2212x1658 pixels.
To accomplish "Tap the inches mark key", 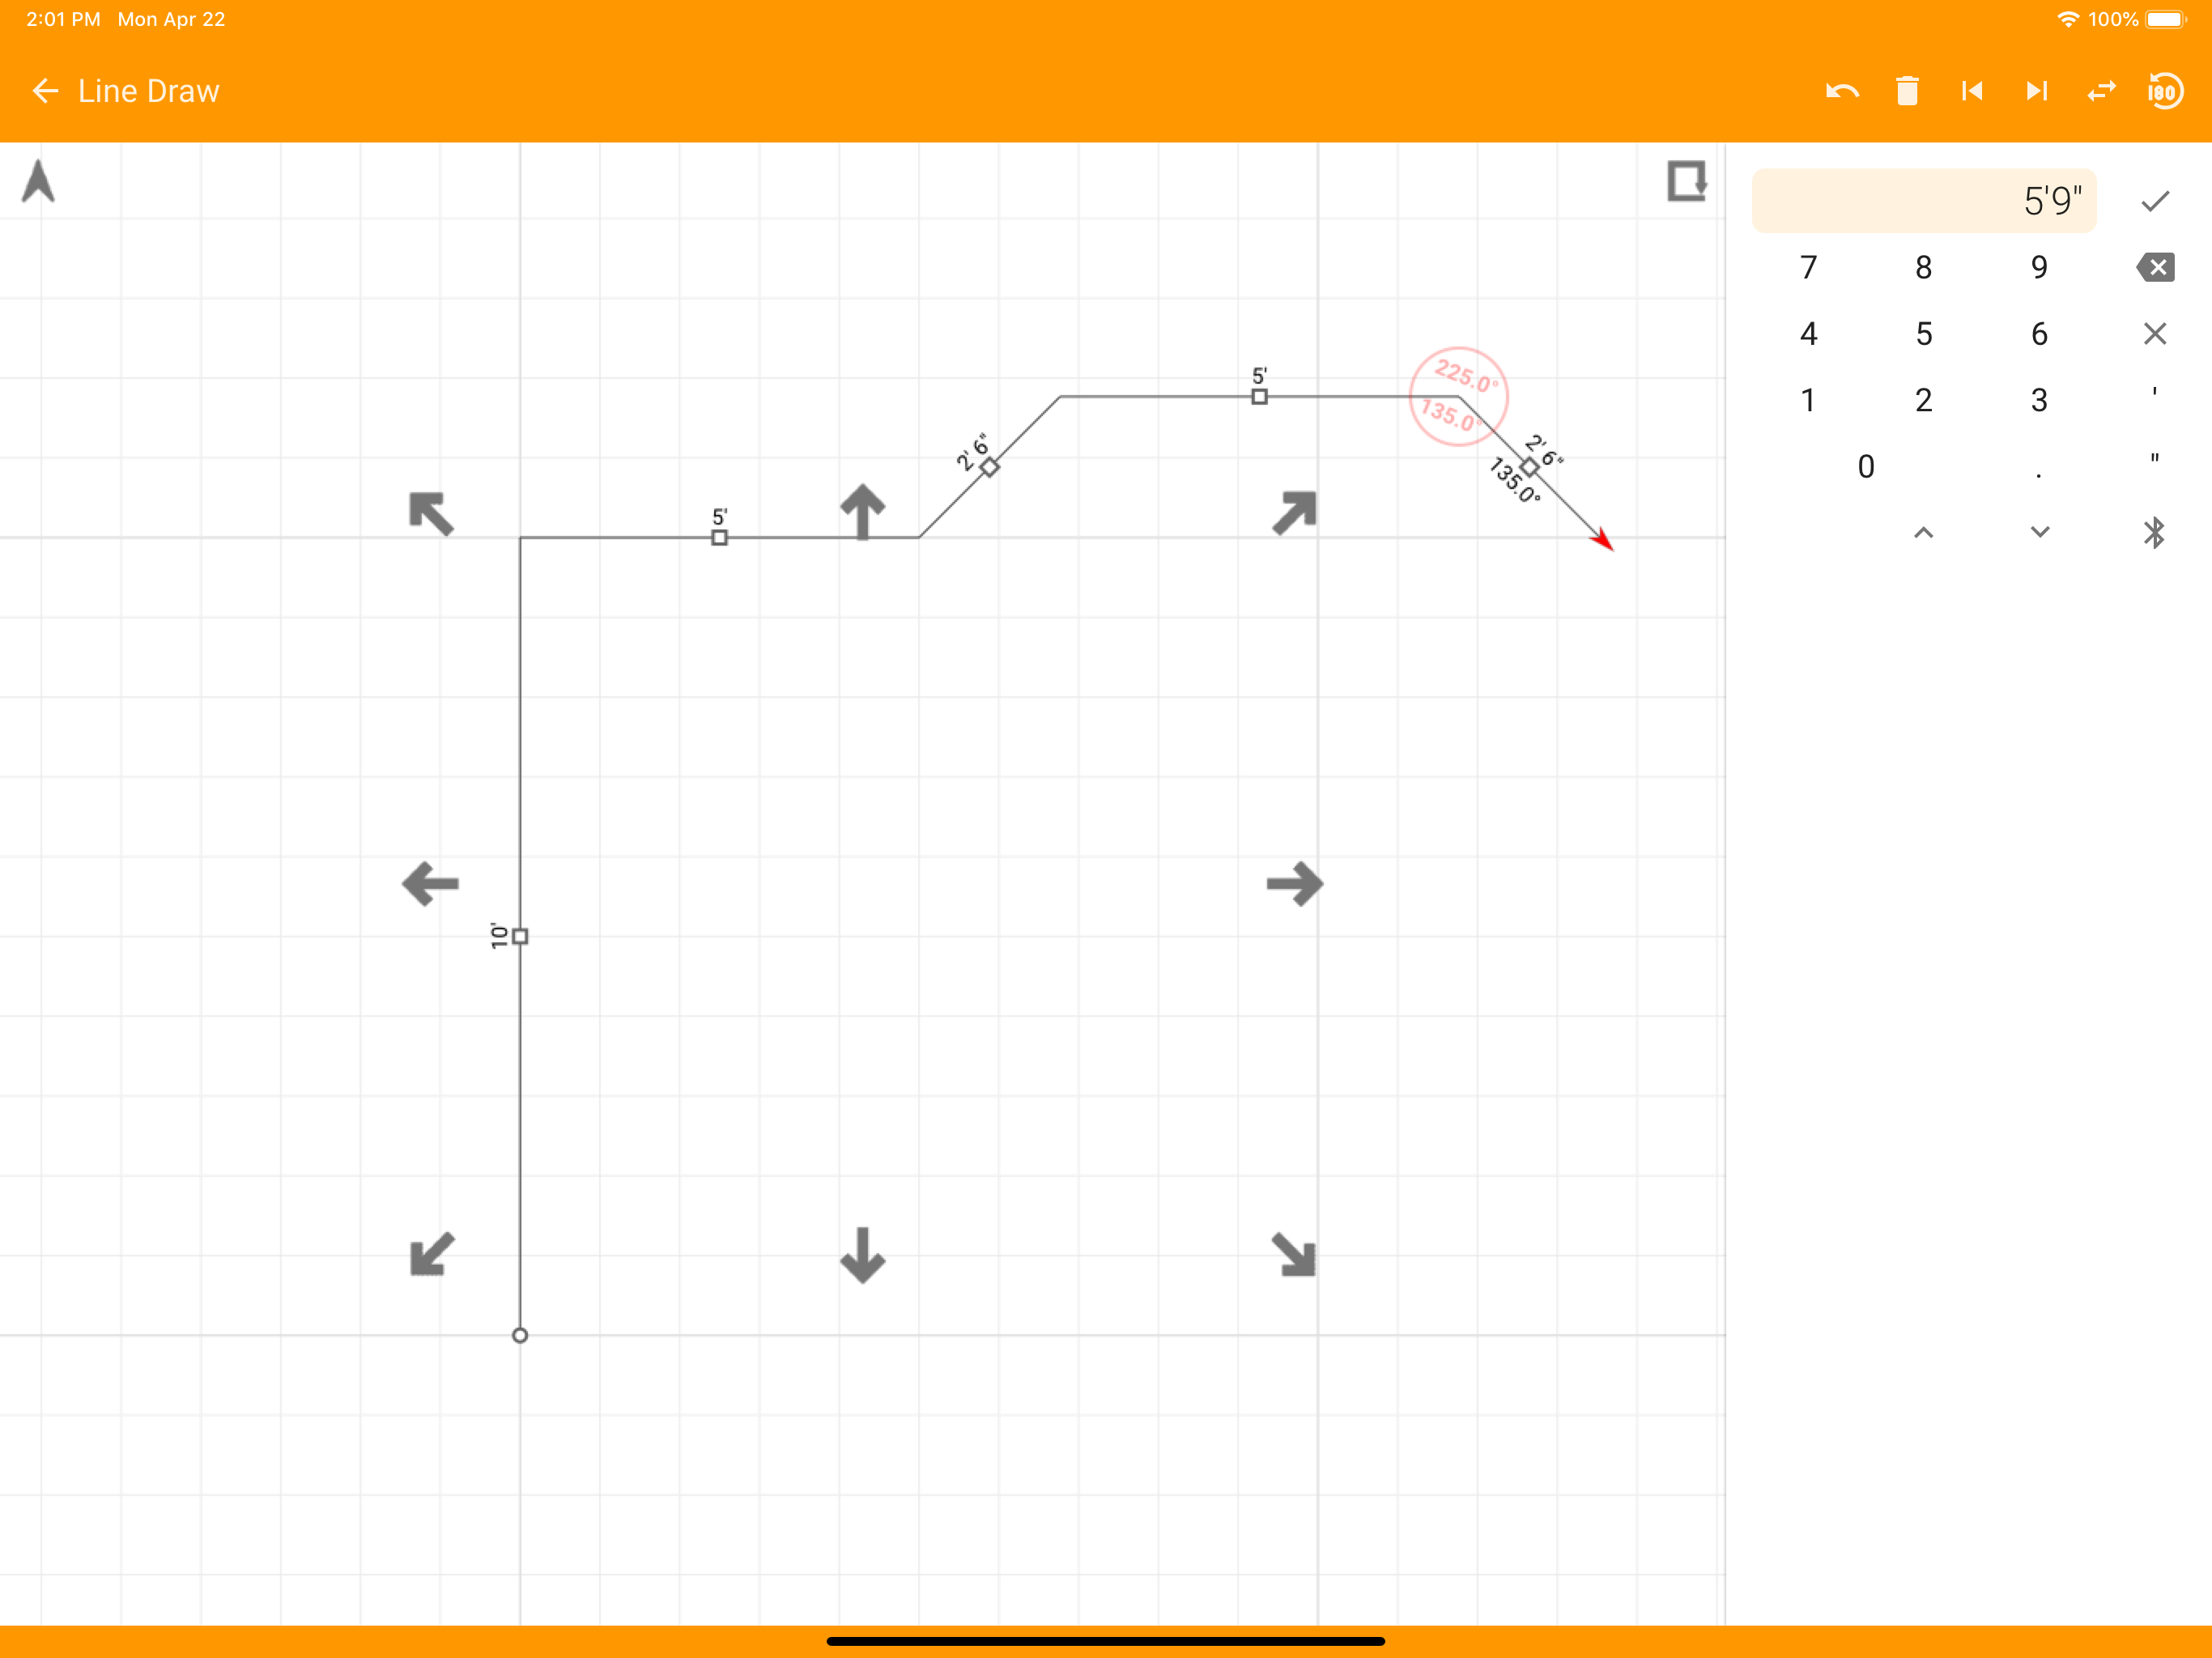I will pos(2154,460).
